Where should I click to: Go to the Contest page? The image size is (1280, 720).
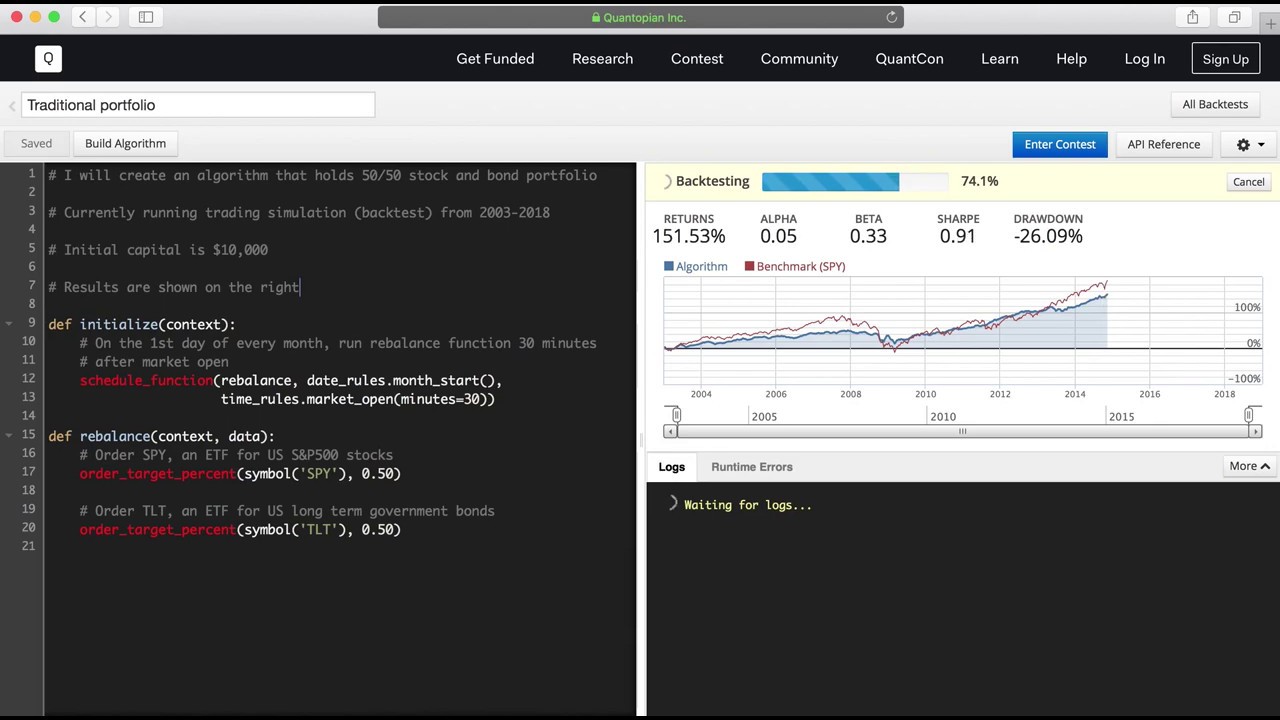tap(697, 59)
